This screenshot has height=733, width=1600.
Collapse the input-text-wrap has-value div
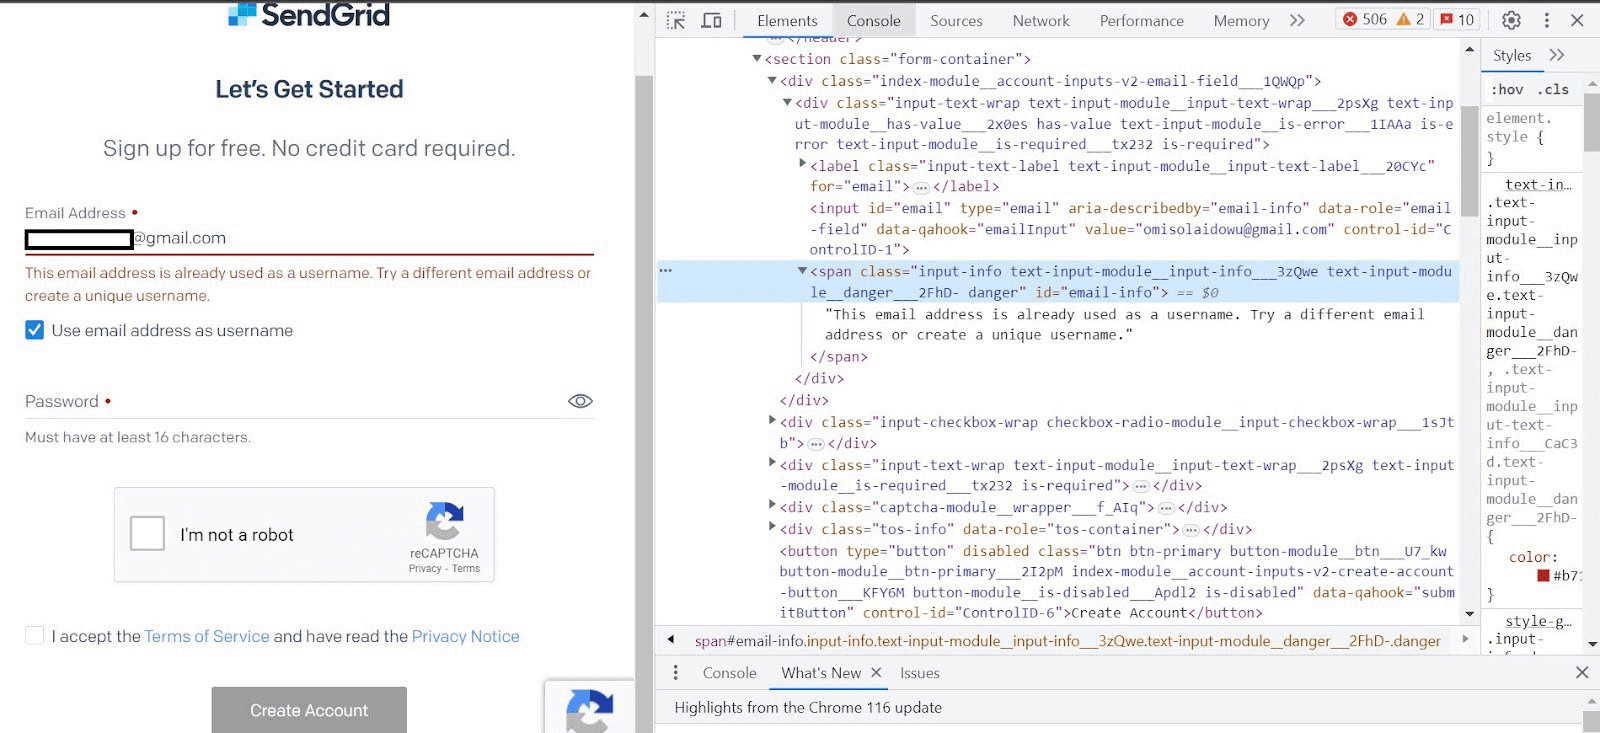pos(787,102)
